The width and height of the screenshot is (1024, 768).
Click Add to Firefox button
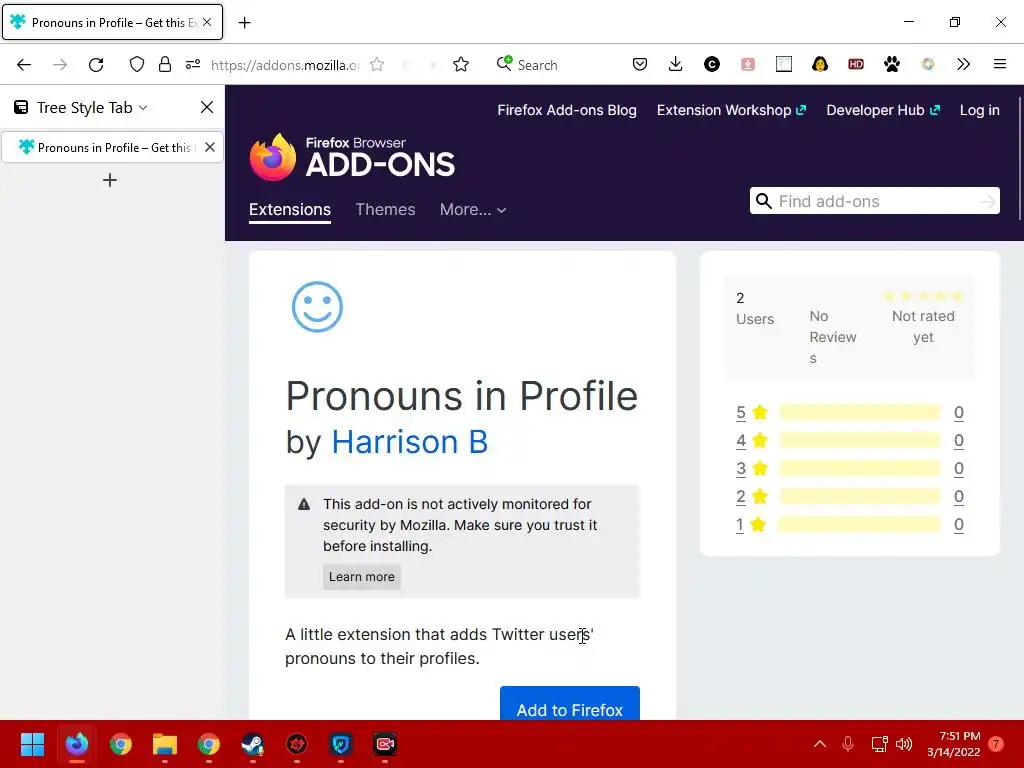coord(569,705)
